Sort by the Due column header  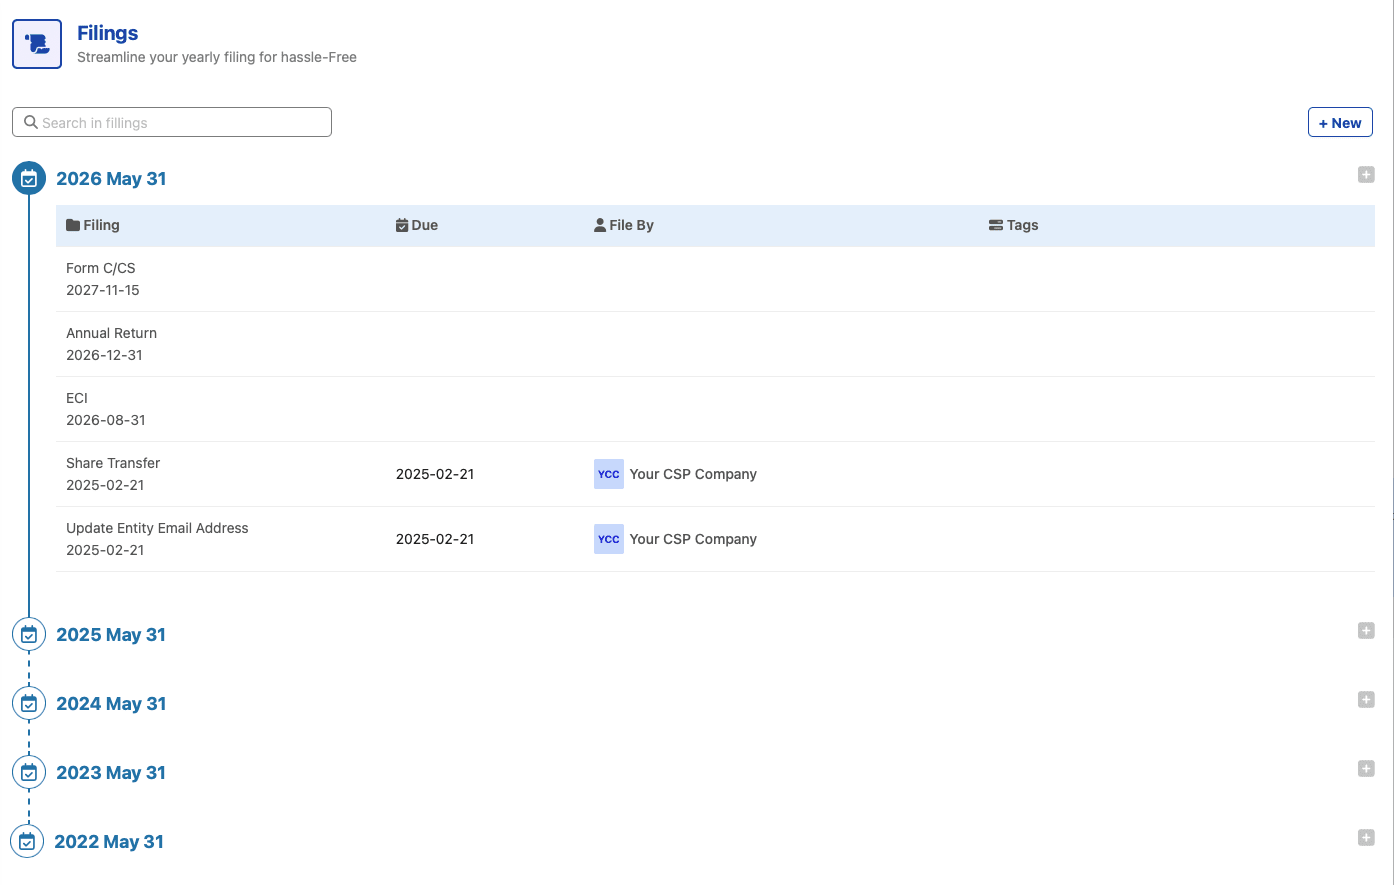coord(417,225)
